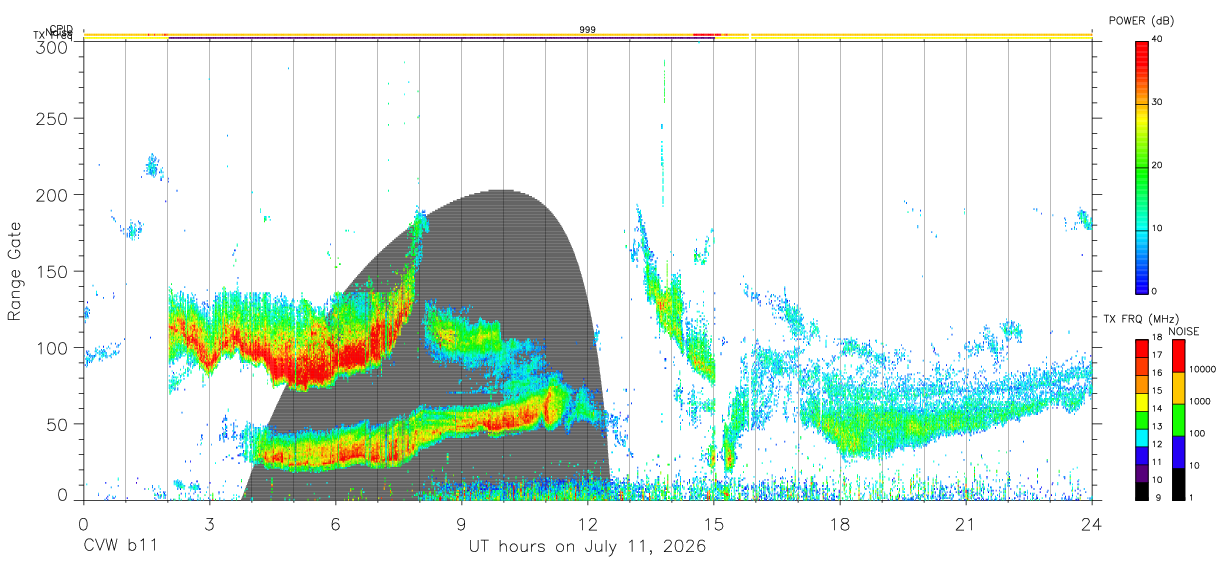This screenshot has height=567, width=1228.
Task: Click the 20 tick on the POWER colorbar
Action: [x=1157, y=165]
